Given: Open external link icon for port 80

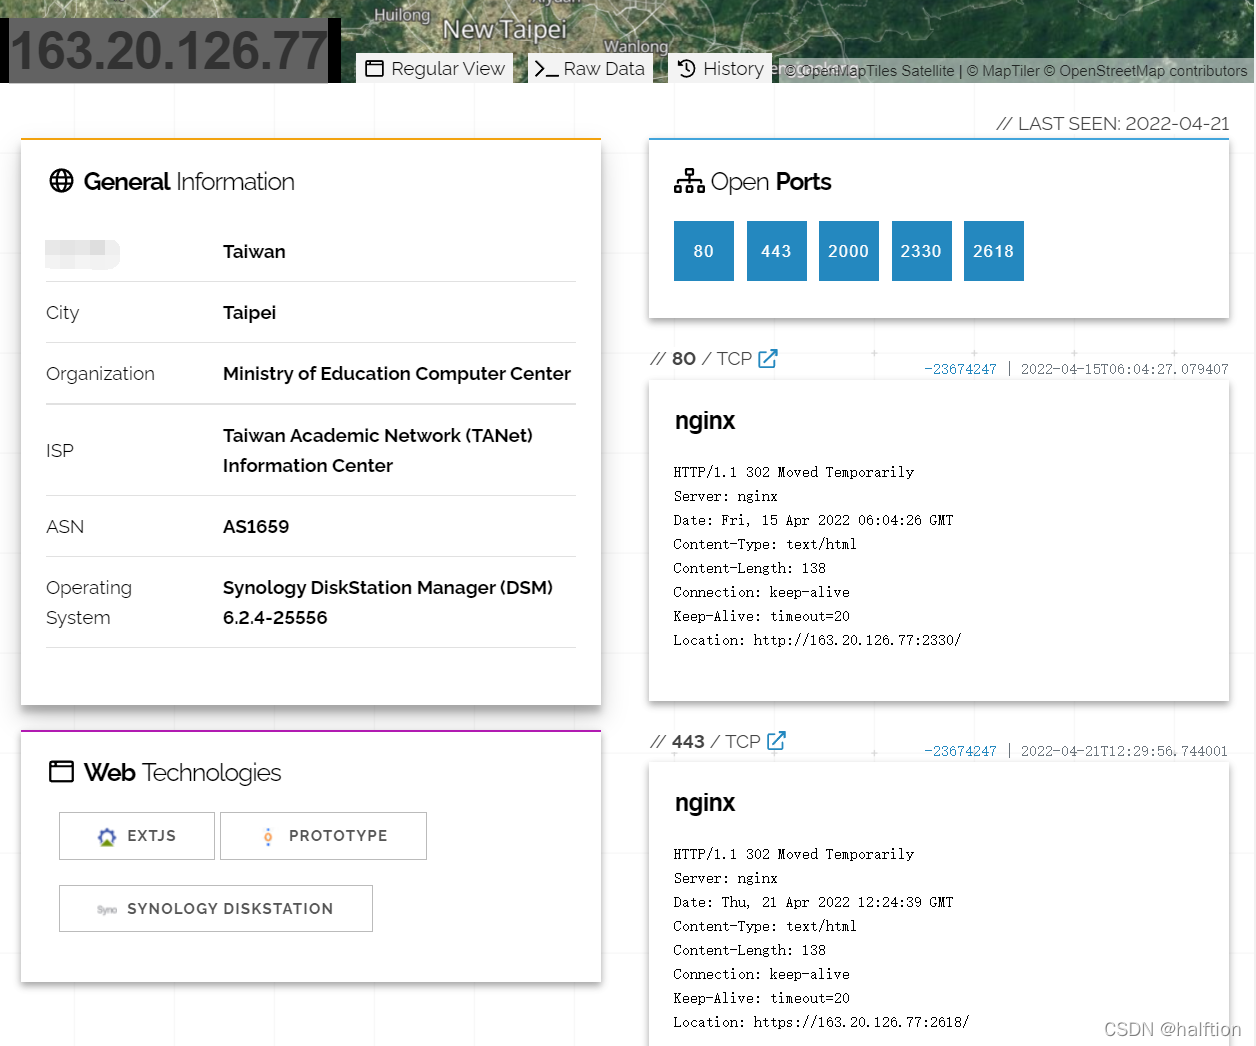Looking at the screenshot, I should (768, 358).
